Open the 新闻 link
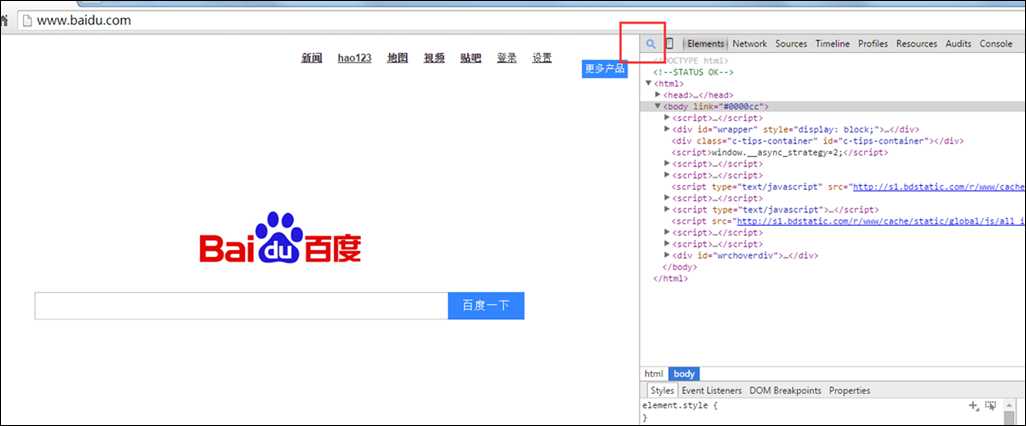 (x=311, y=58)
